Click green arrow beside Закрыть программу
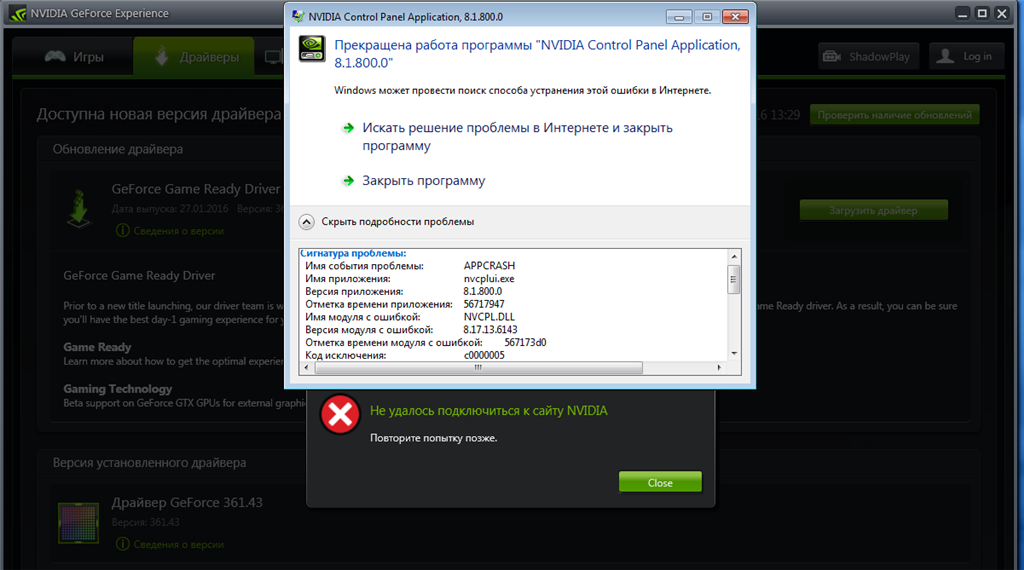 pyautogui.click(x=348, y=181)
